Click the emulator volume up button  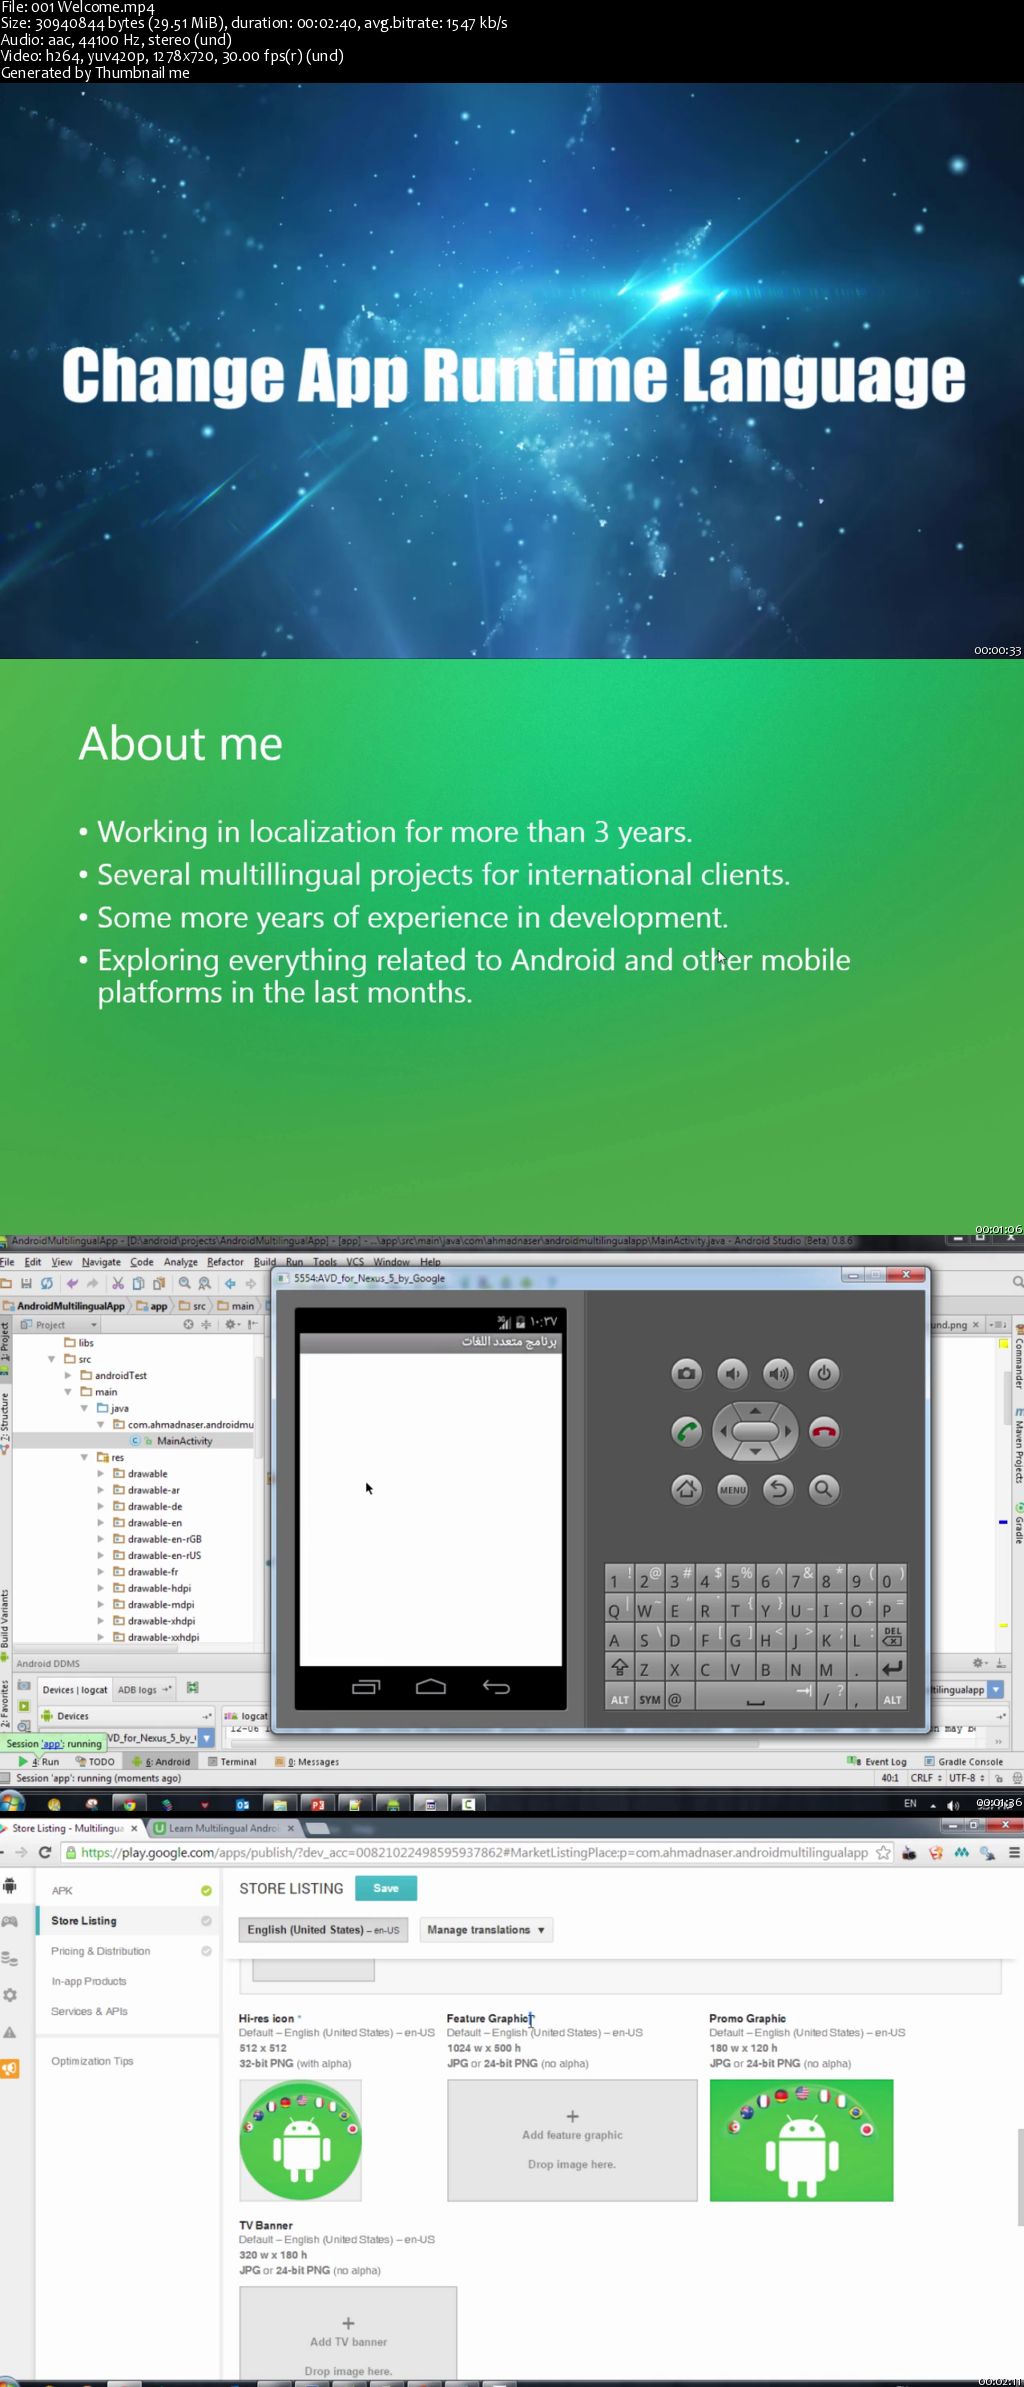pyautogui.click(x=778, y=1374)
